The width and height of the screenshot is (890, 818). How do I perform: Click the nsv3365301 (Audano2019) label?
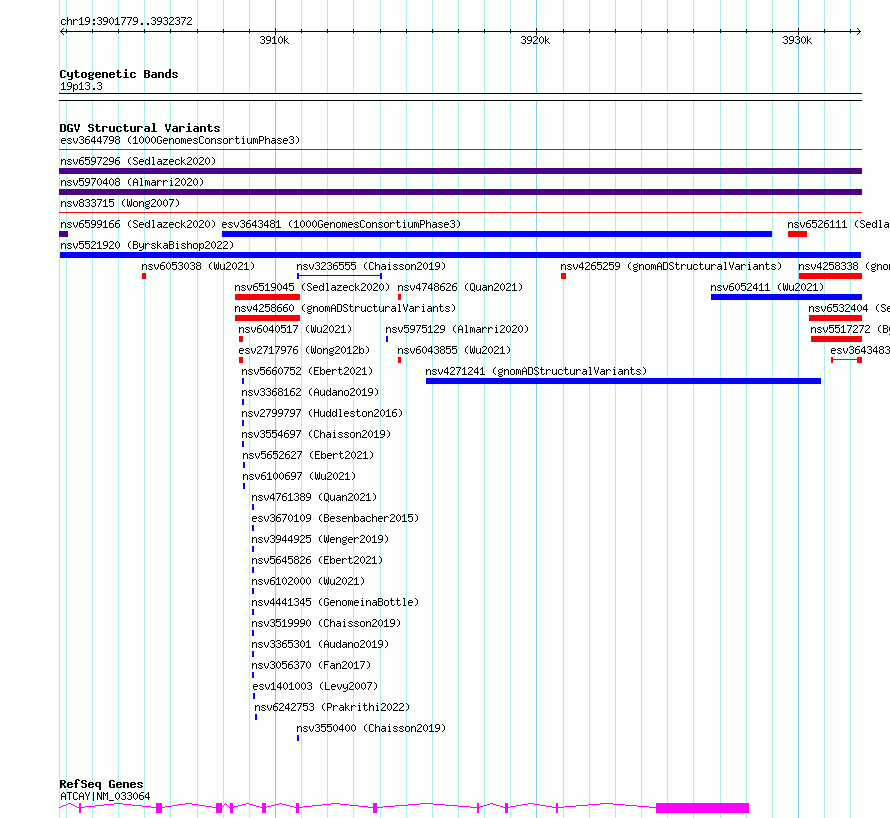coord(320,644)
